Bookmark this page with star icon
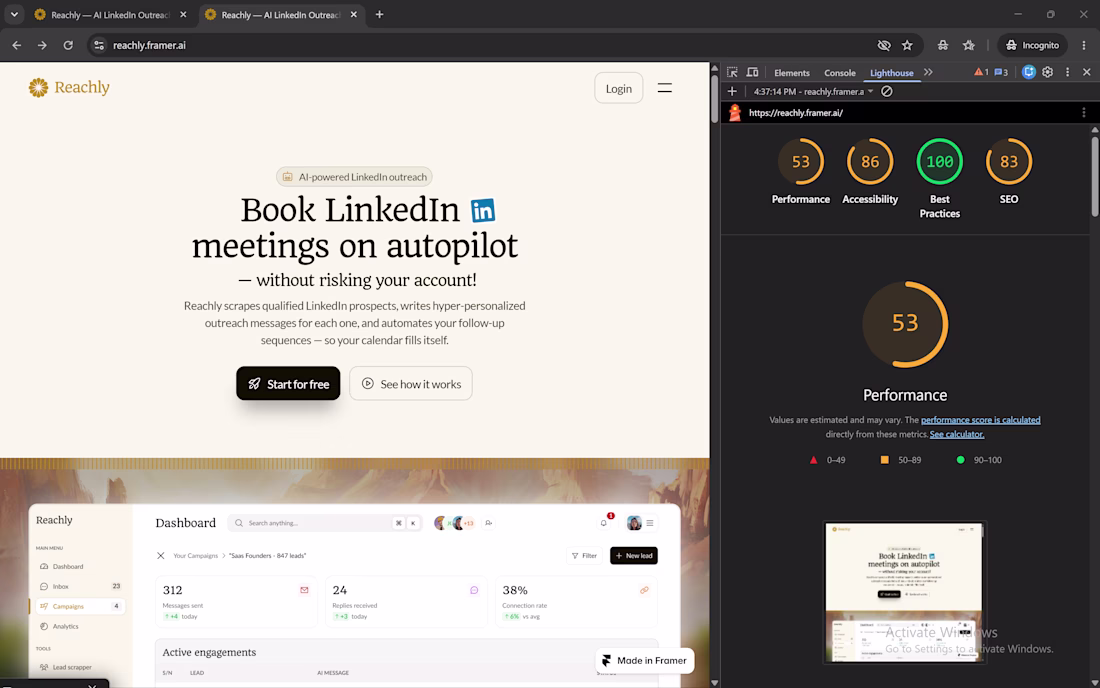Screen dimensions: 1100x688 tap(907, 45)
